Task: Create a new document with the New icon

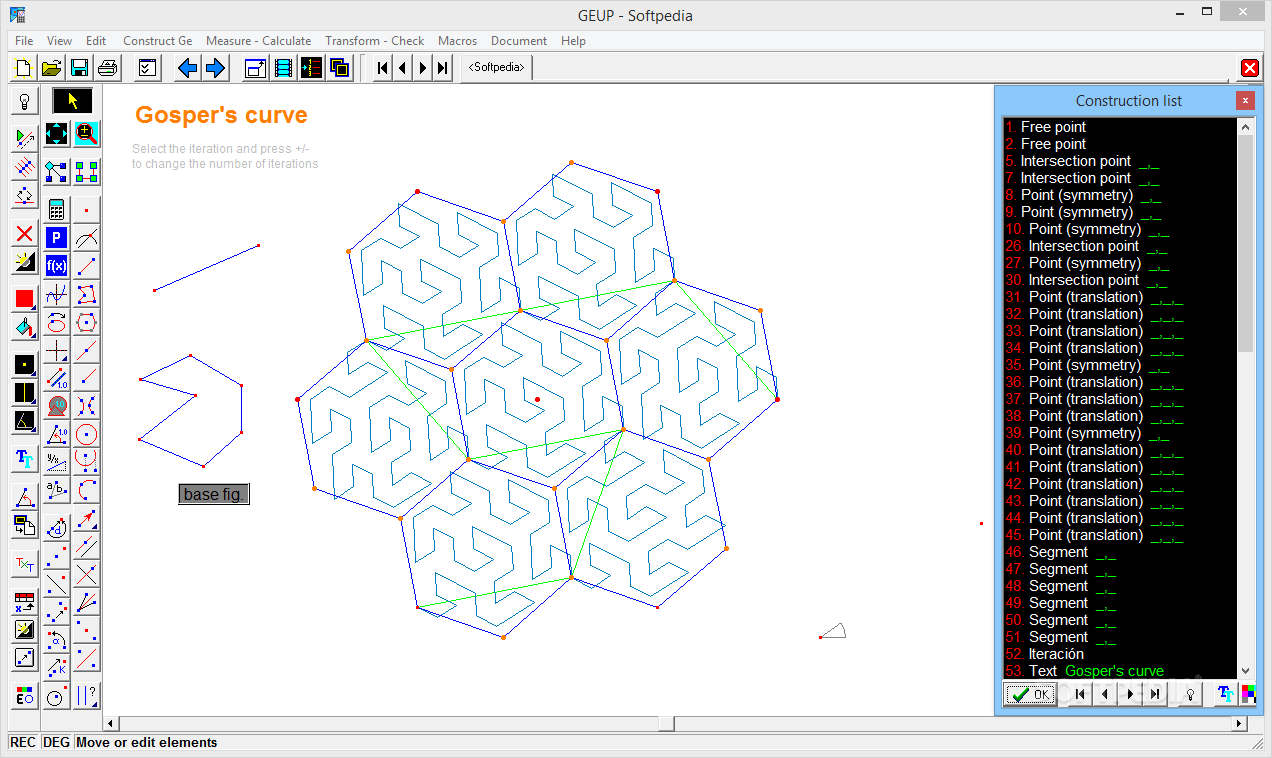Action: pos(24,68)
